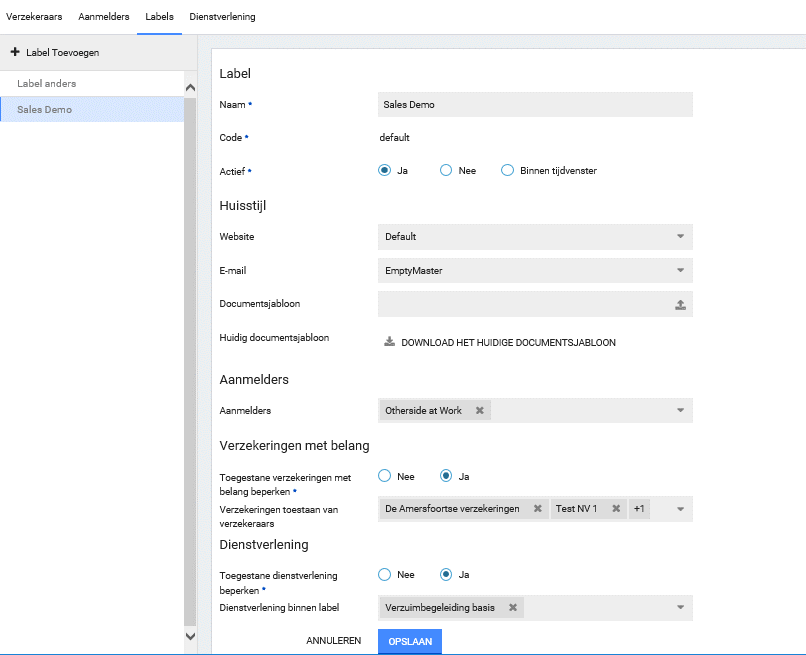
Task: Switch to the Verzekeraars tab
Action: (36, 17)
